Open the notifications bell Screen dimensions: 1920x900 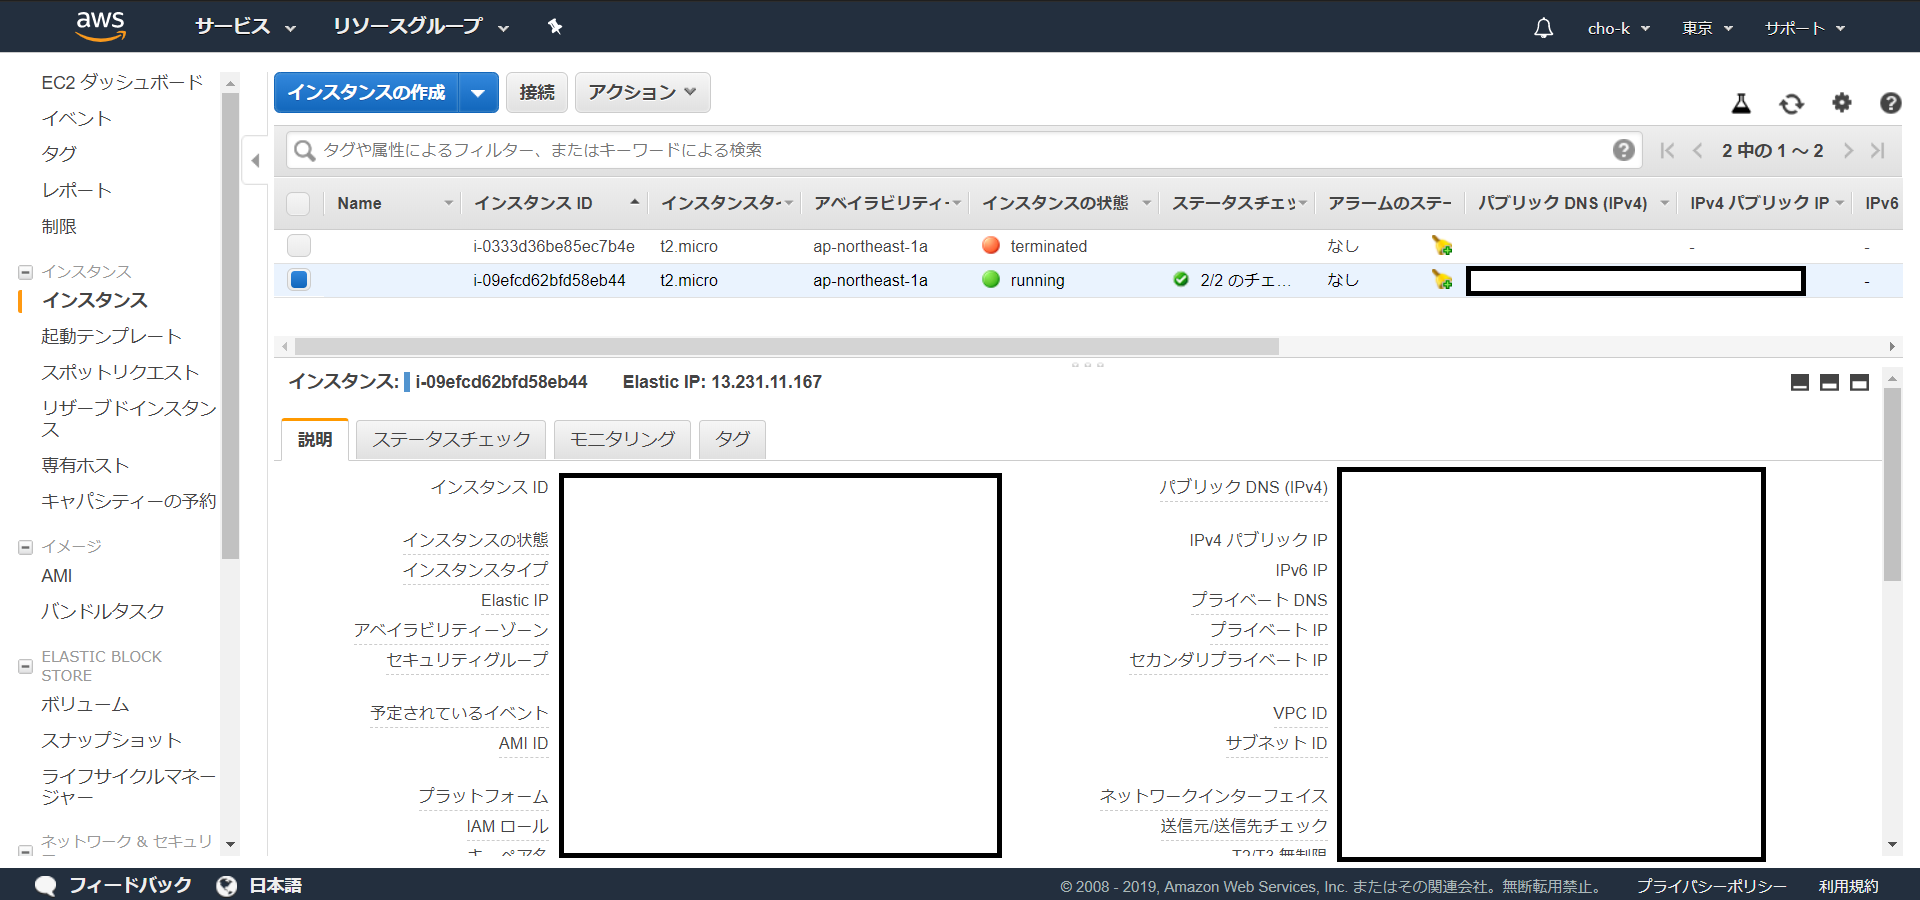click(1543, 28)
